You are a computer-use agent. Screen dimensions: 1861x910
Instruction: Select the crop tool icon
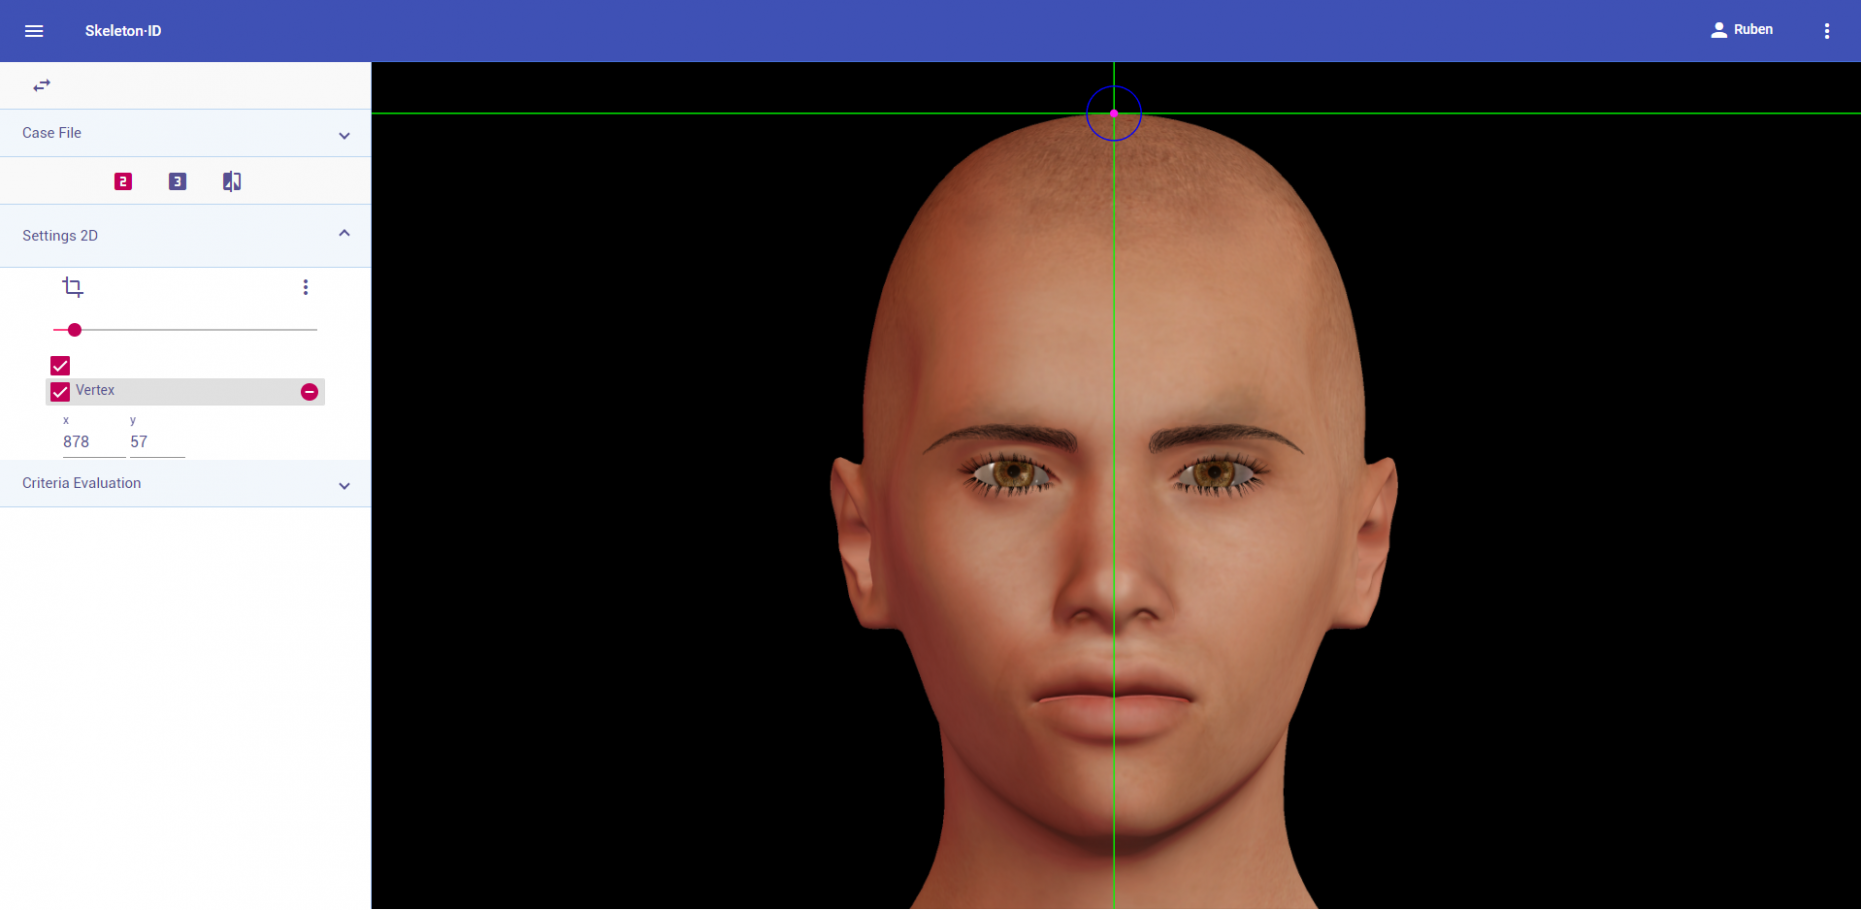click(72, 288)
